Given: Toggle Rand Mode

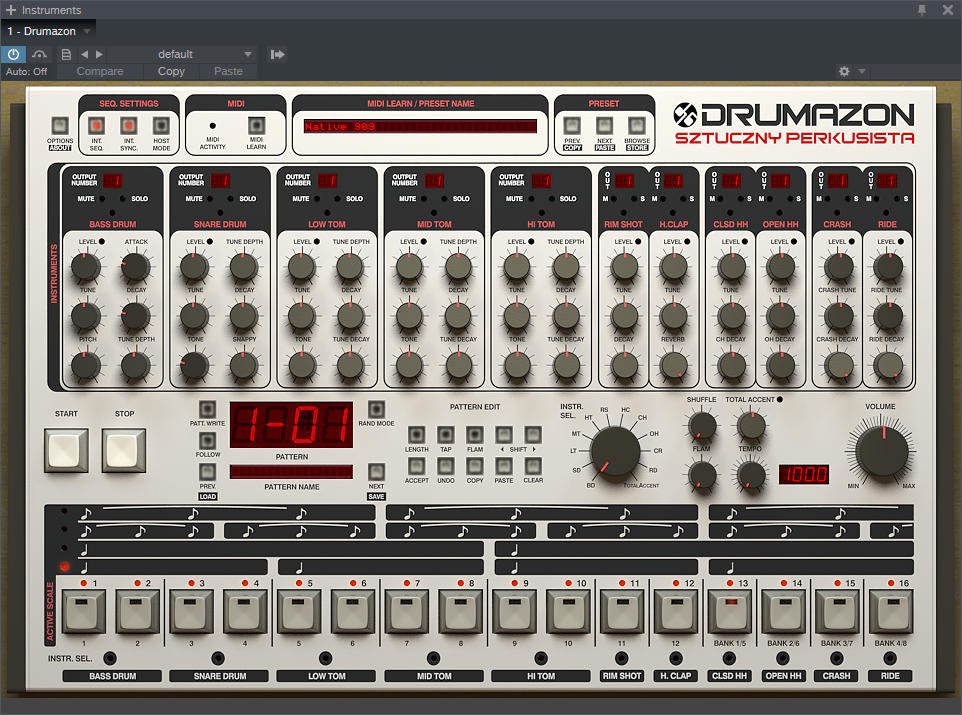Looking at the screenshot, I should [376, 409].
